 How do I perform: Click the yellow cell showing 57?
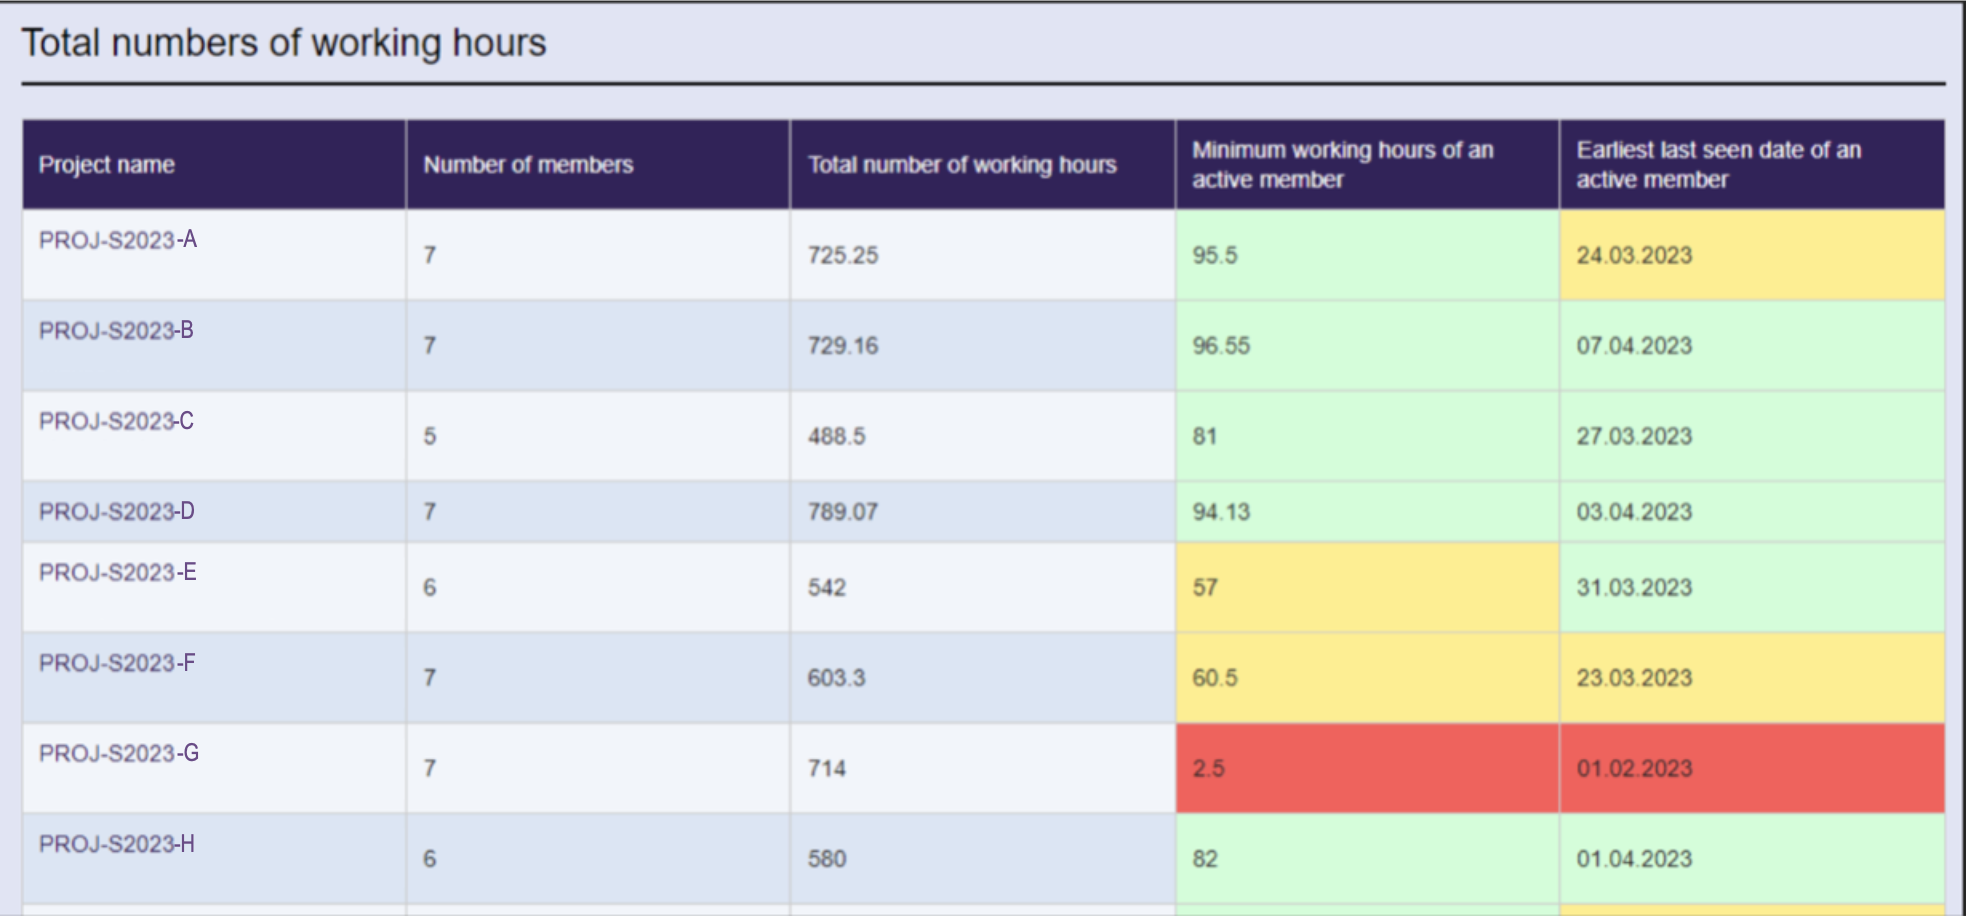(x=1367, y=587)
